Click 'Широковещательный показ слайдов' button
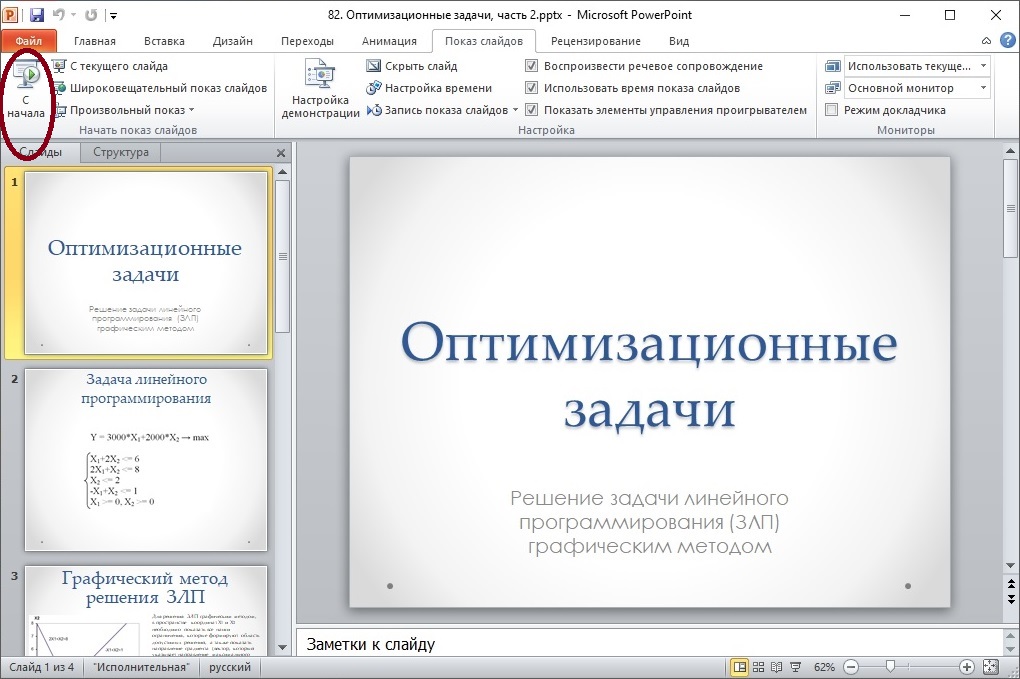1020x679 pixels. coord(160,88)
